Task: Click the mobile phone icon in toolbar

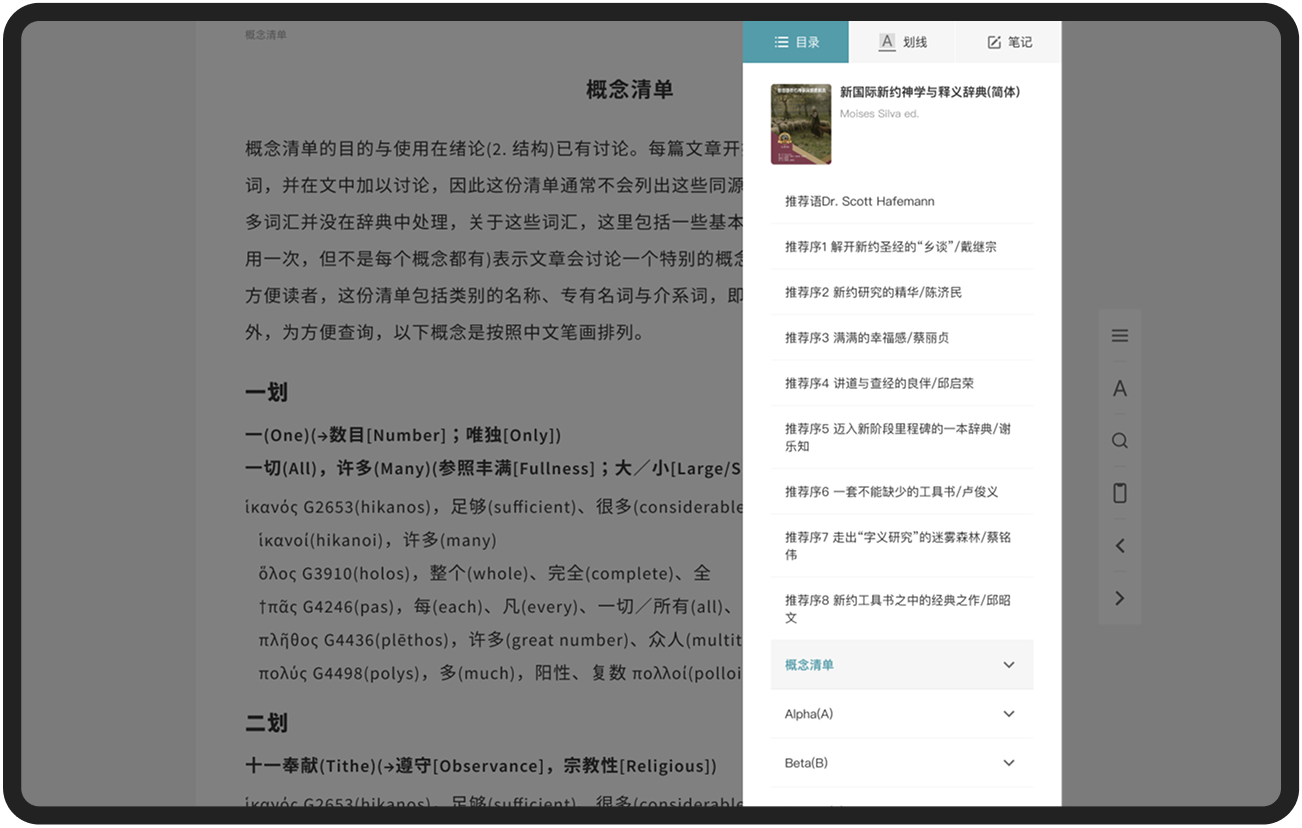Action: (1119, 493)
